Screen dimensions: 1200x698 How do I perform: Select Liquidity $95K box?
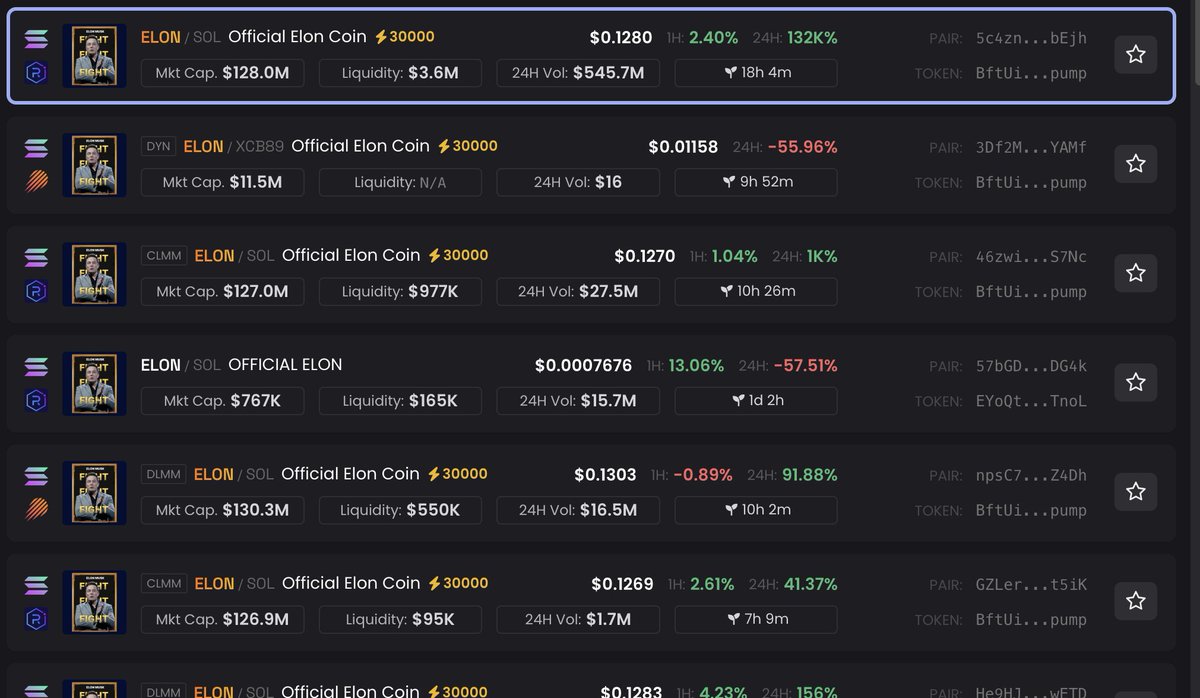click(400, 619)
